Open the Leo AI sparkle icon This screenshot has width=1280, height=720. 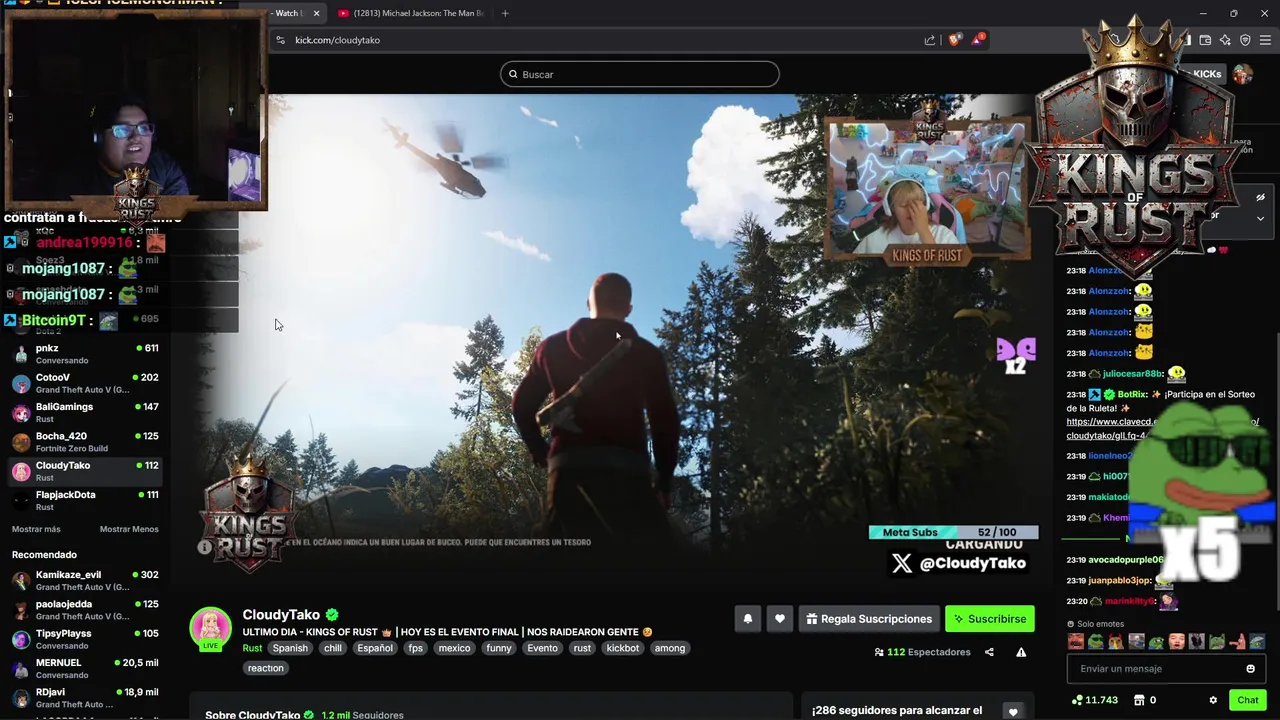pos(1225,40)
